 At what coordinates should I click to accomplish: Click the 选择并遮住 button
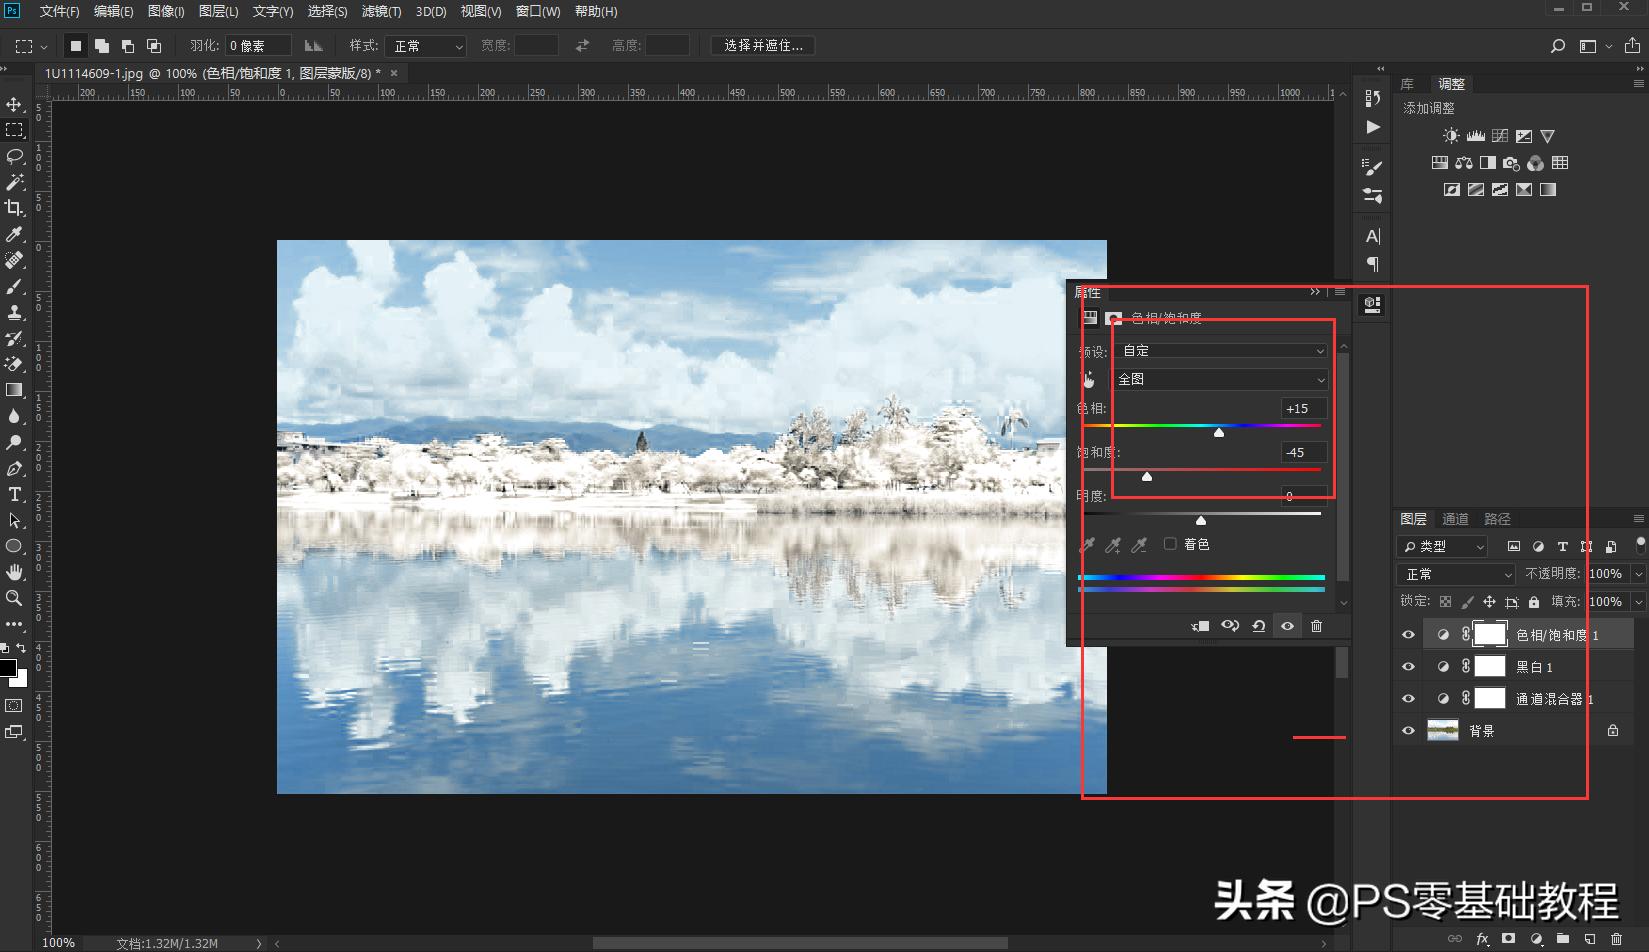(763, 46)
